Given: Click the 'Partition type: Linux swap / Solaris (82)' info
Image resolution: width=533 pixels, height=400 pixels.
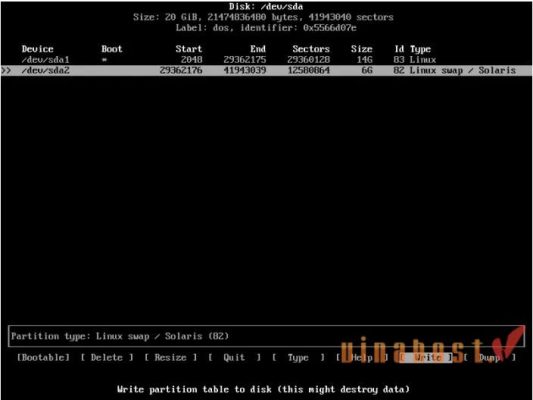Looking at the screenshot, I should coord(120,336).
